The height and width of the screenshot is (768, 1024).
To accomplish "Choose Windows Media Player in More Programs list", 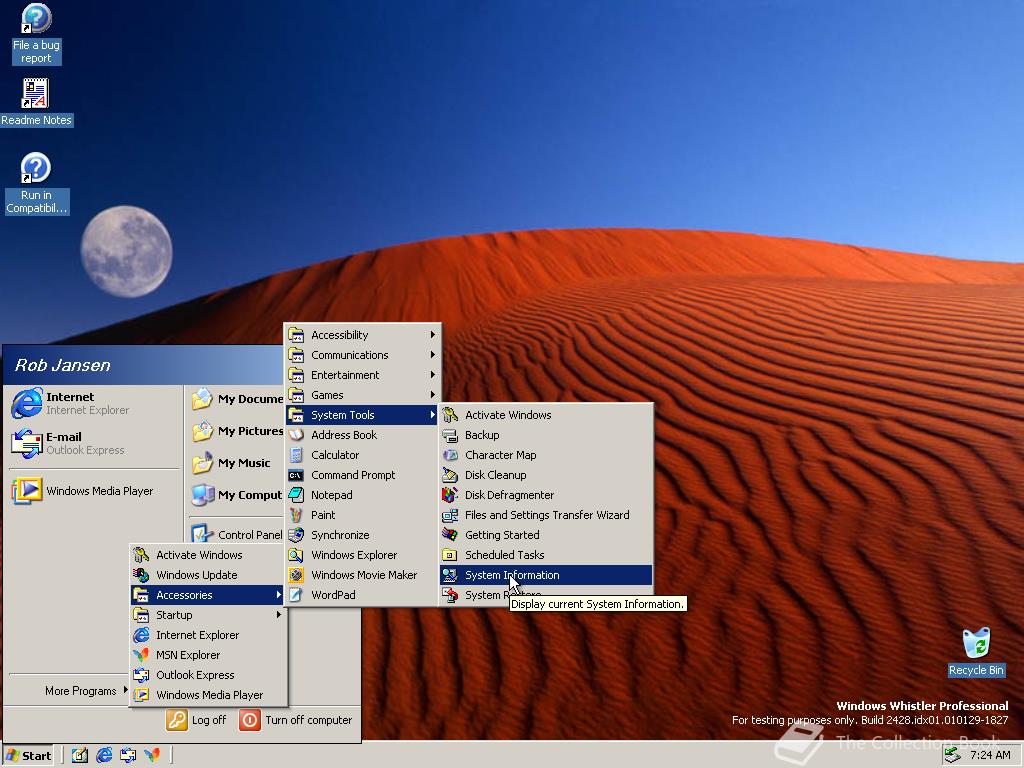I will click(208, 695).
